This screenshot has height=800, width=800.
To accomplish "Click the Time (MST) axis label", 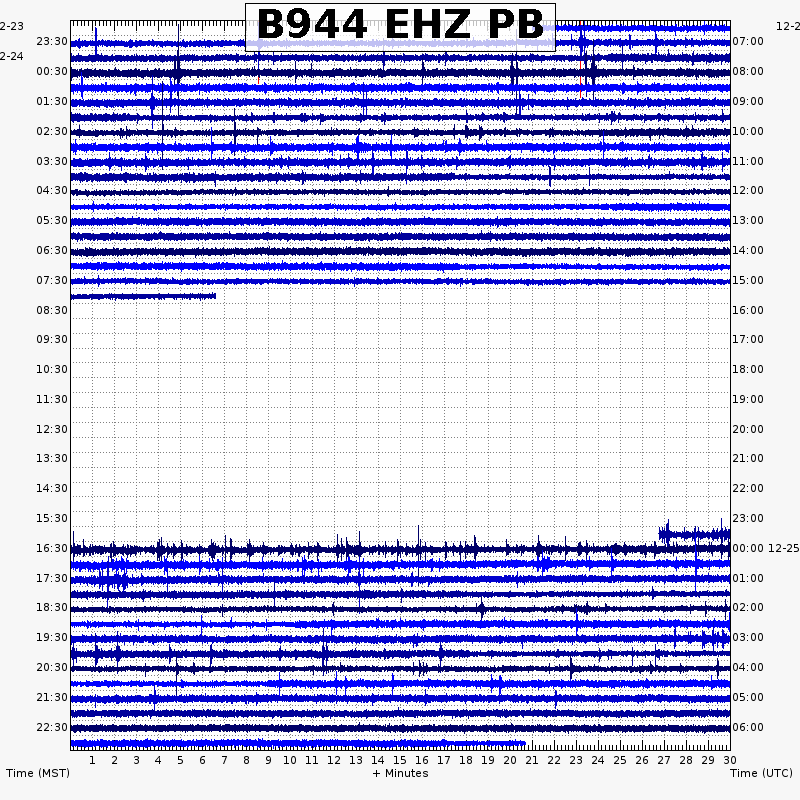I will pos(38,773).
